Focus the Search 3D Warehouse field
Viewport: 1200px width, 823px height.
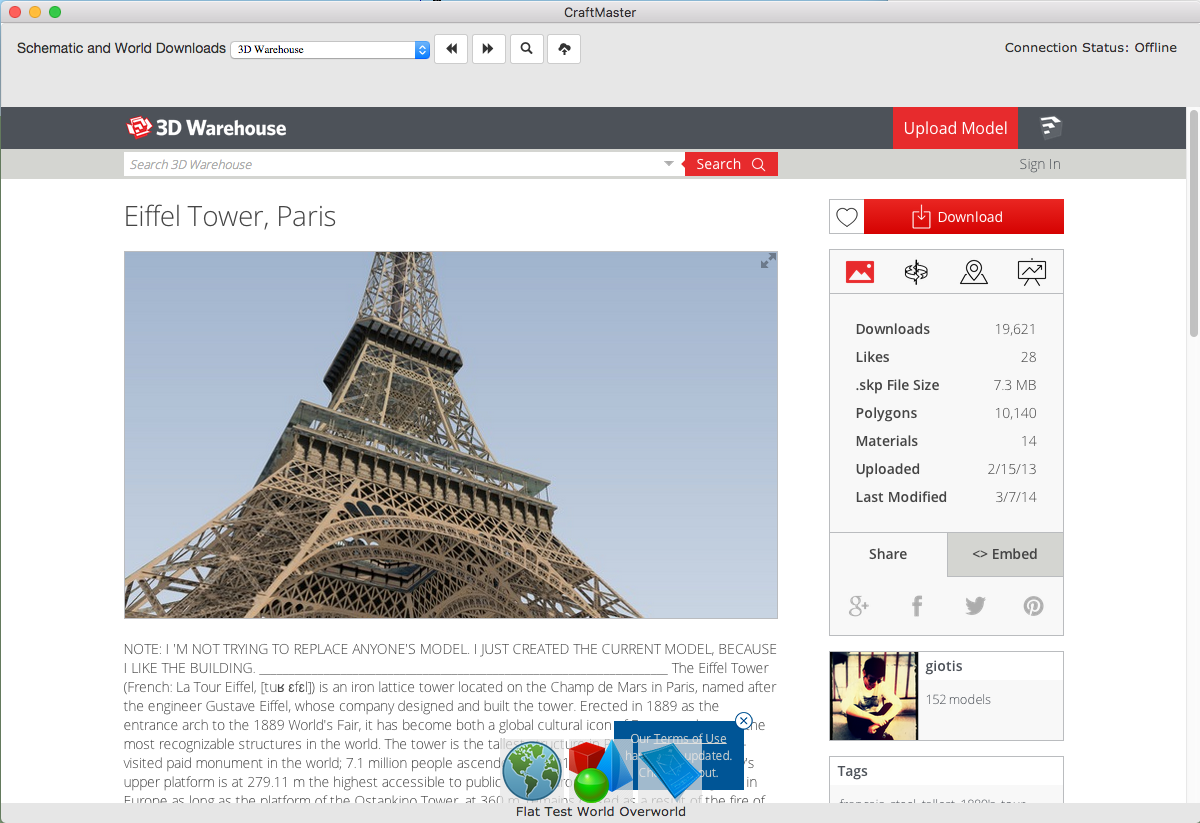click(x=392, y=164)
